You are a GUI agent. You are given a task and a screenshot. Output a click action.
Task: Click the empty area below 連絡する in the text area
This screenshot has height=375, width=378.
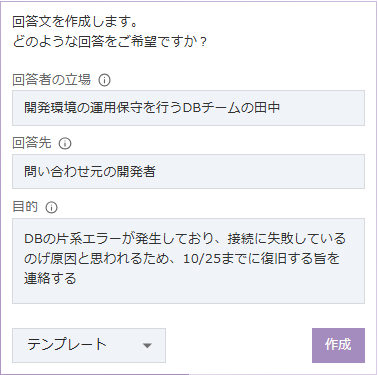point(188,295)
